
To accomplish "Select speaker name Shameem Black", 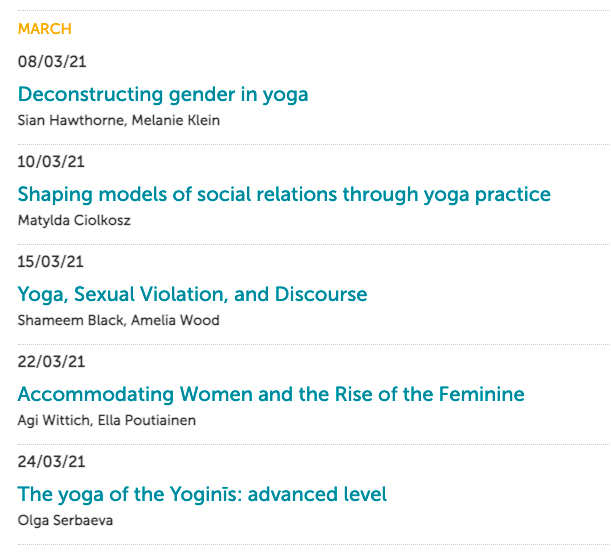I will 71,320.
